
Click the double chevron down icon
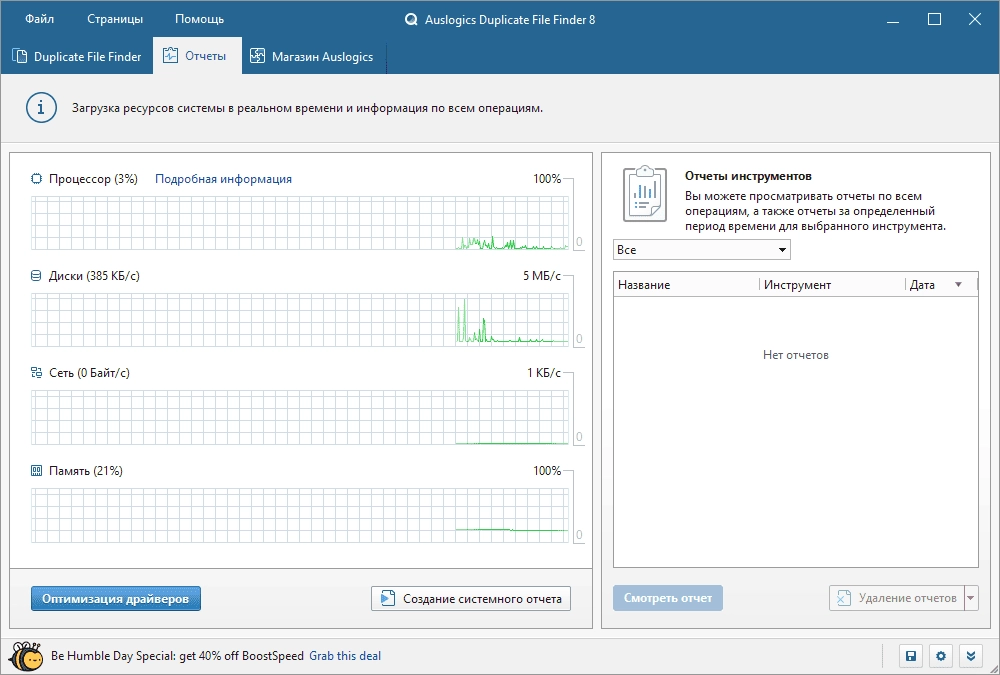point(971,656)
